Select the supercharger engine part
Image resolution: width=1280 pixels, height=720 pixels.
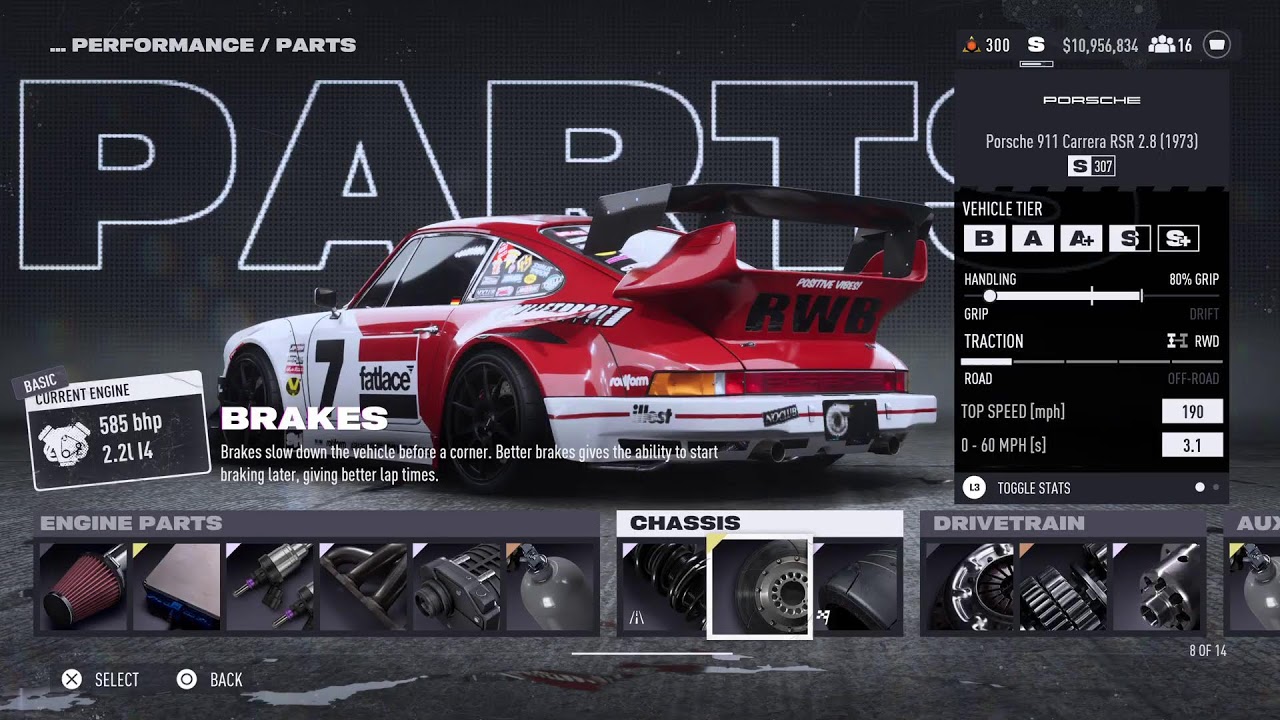coord(458,587)
